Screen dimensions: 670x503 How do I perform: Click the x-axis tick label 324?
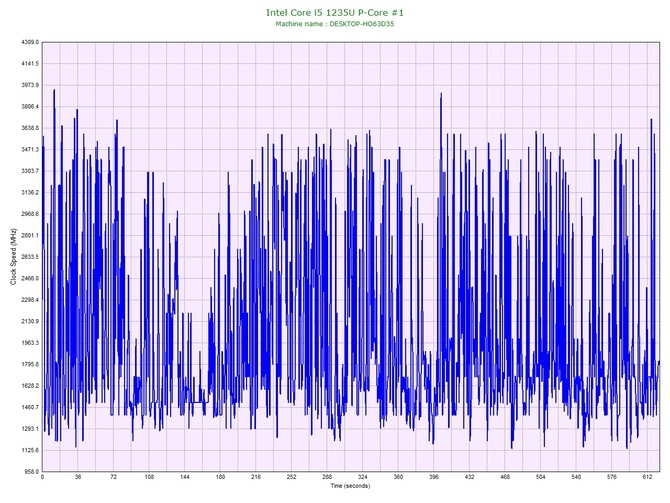[362, 477]
